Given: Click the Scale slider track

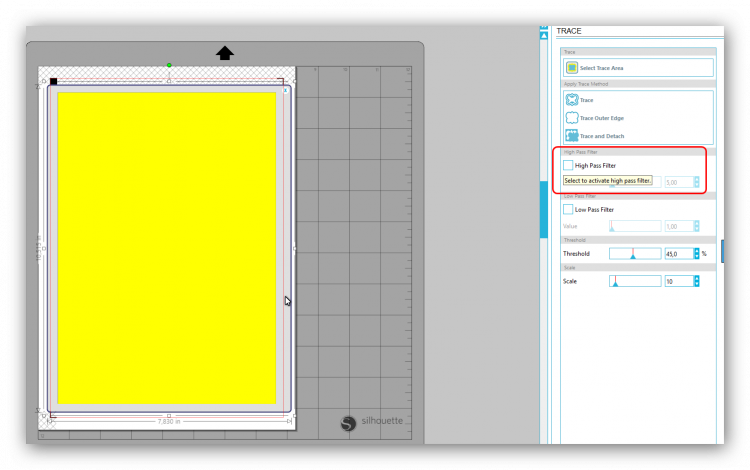Looking at the screenshot, I should 635,281.
